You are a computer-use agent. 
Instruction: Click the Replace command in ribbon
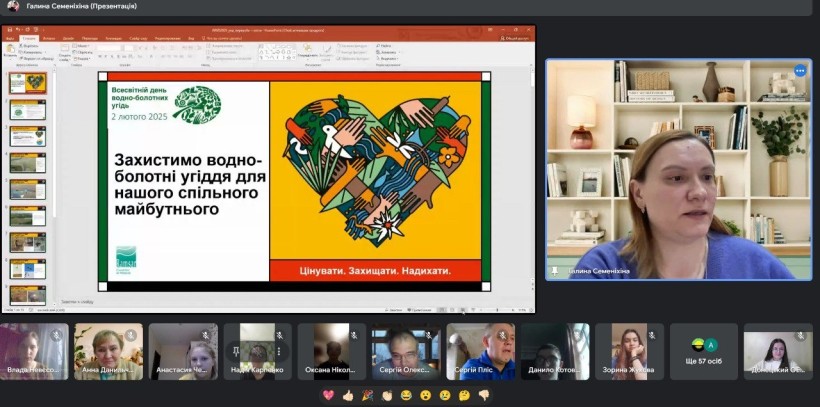click(388, 52)
